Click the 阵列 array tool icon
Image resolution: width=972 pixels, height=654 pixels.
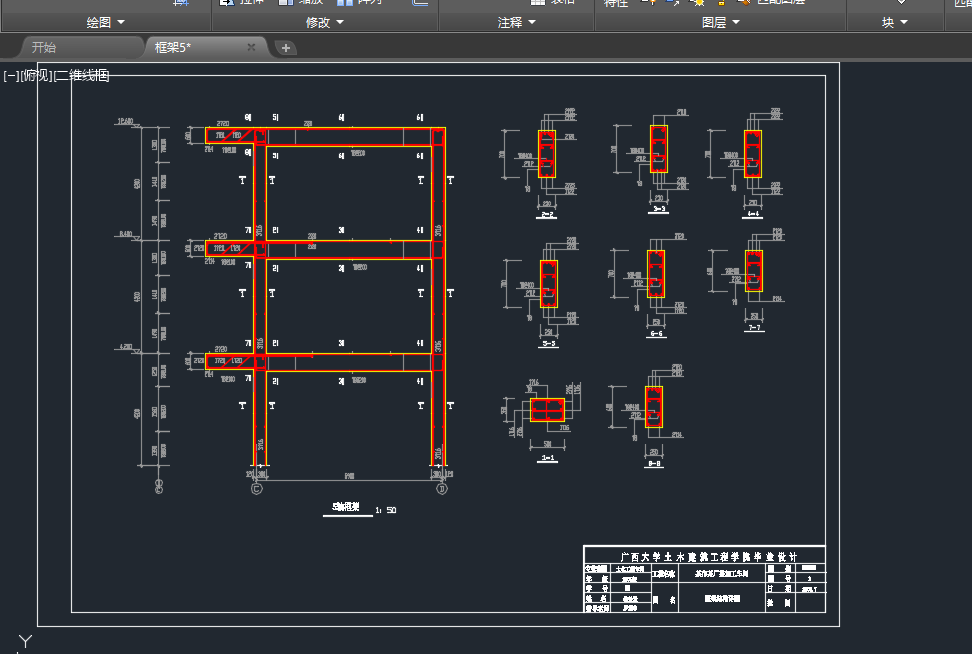345,2
